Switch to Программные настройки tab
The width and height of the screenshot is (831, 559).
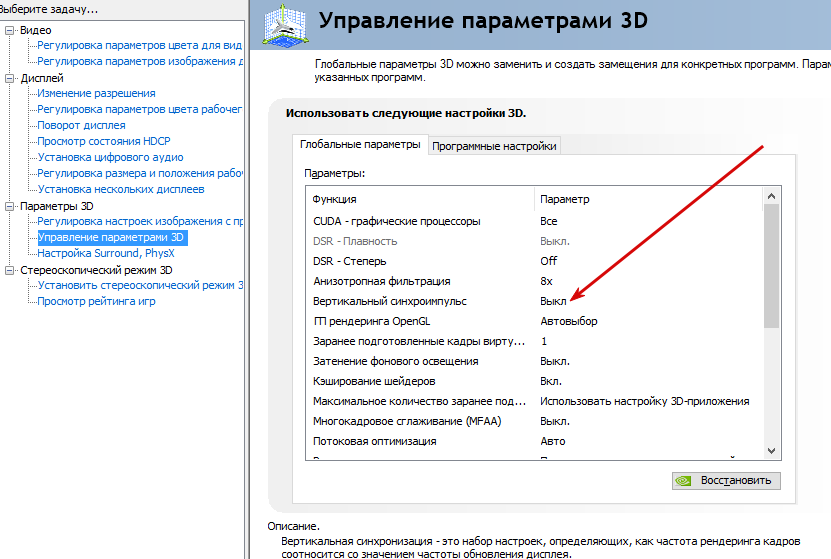tap(494, 146)
